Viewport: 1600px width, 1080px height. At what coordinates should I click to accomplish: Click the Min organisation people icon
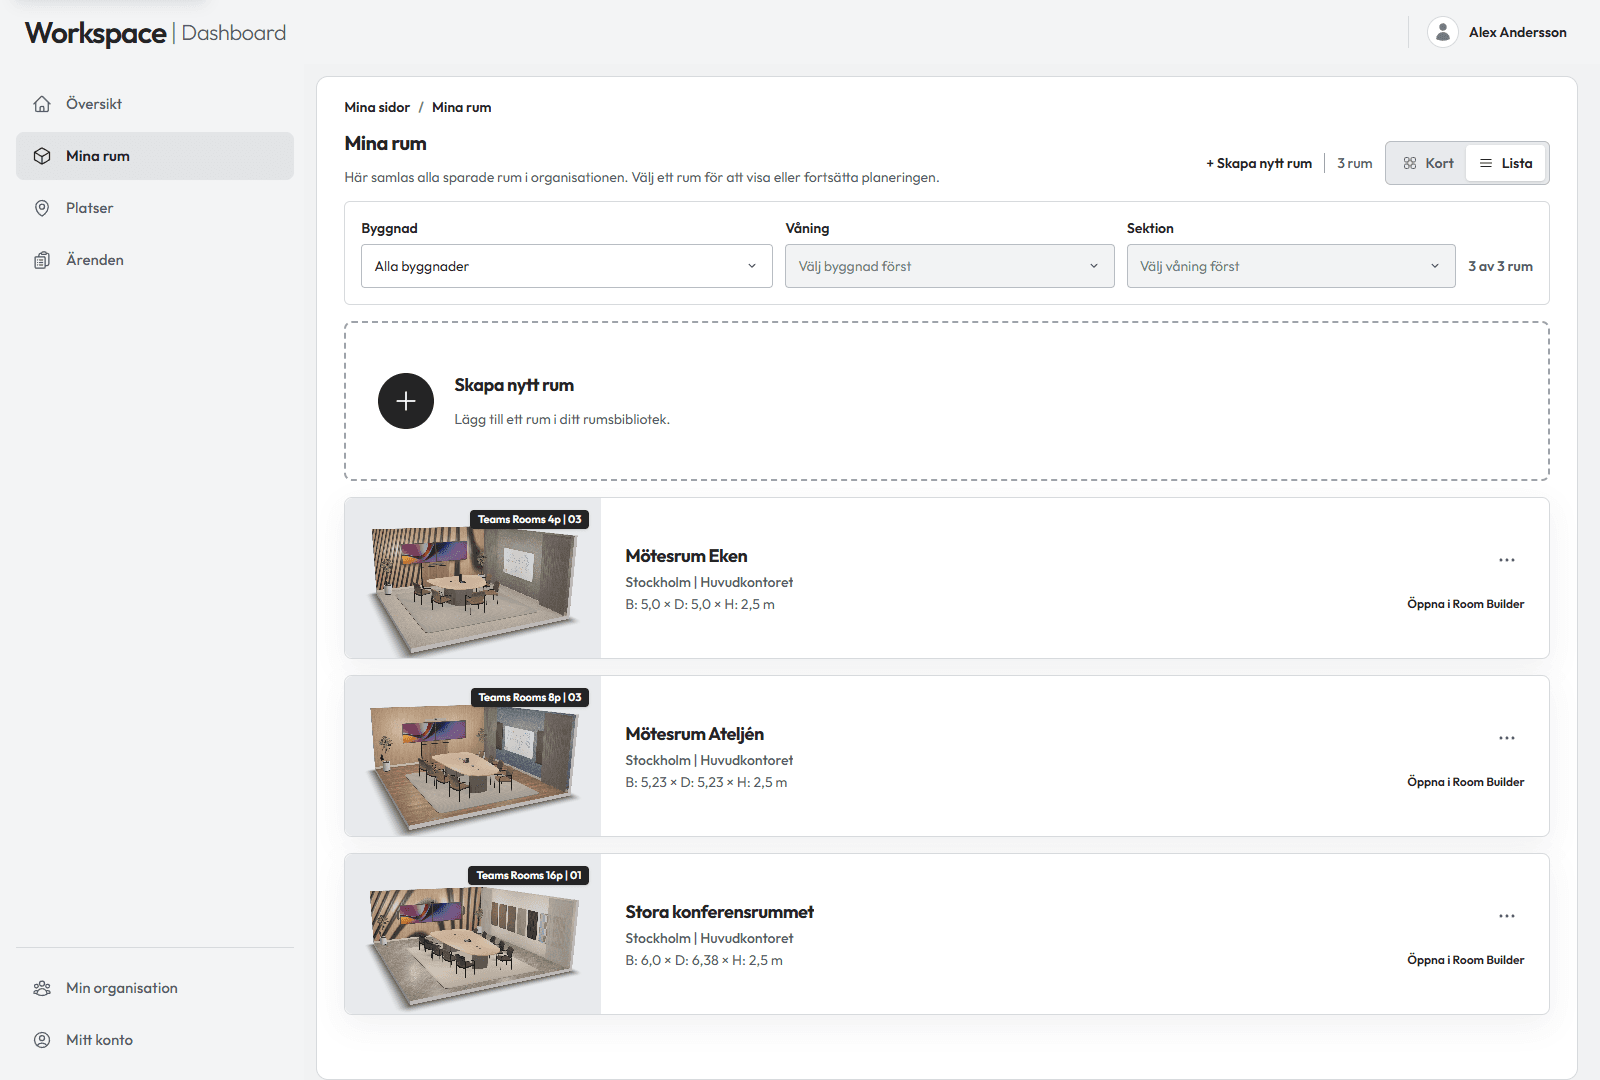pos(42,988)
